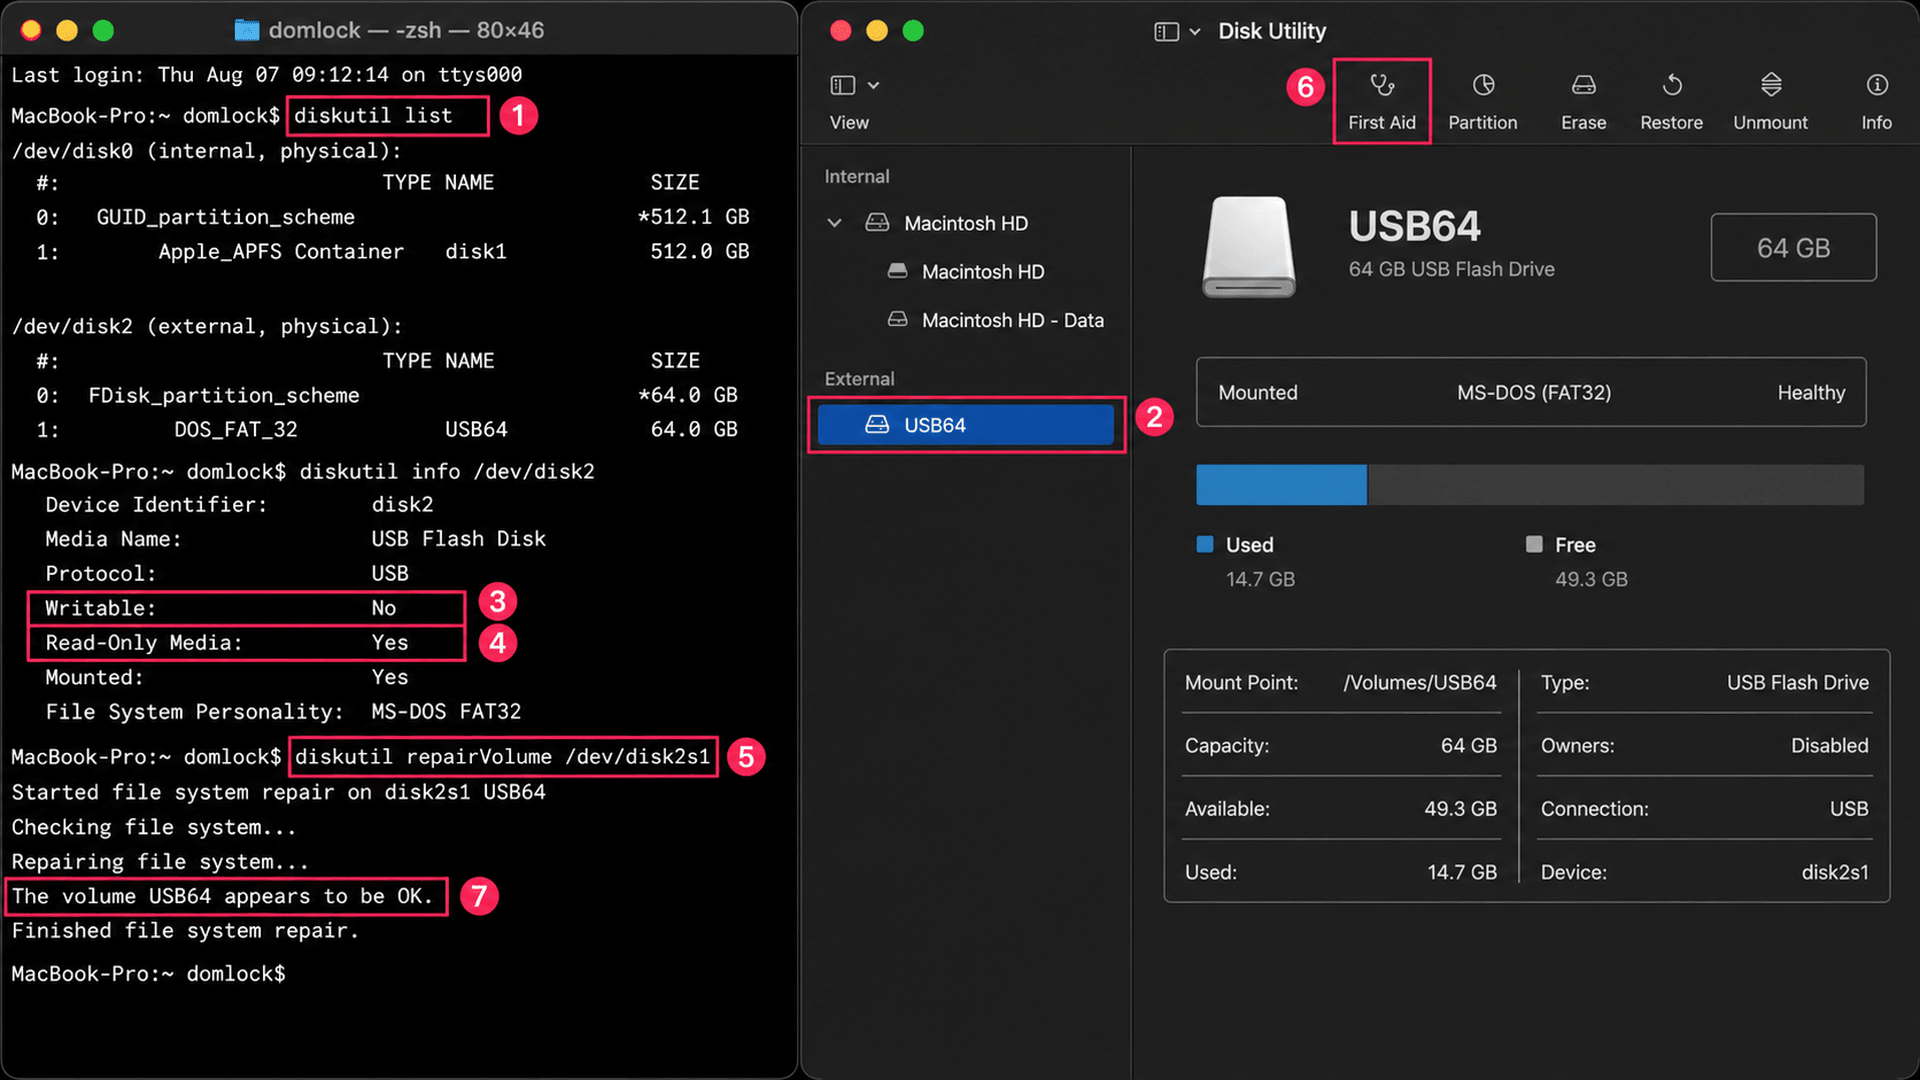The width and height of the screenshot is (1920, 1080).
Task: Click the Erase toolbar icon
Action: [x=1584, y=85]
